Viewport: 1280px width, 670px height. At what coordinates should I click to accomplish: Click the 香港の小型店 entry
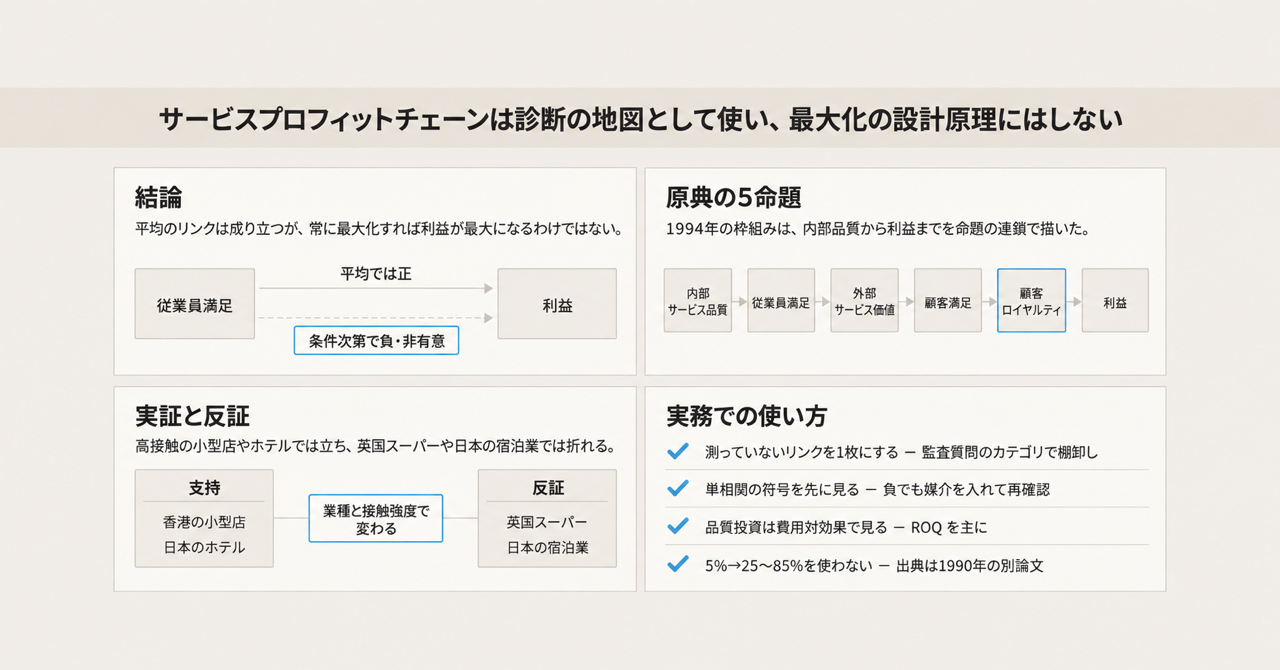(204, 522)
